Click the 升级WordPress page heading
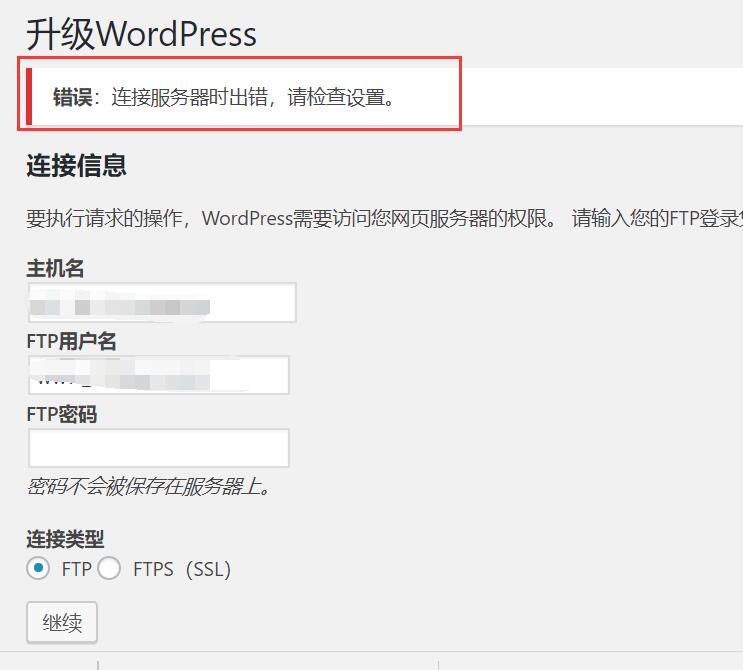The width and height of the screenshot is (743, 670). [141, 34]
